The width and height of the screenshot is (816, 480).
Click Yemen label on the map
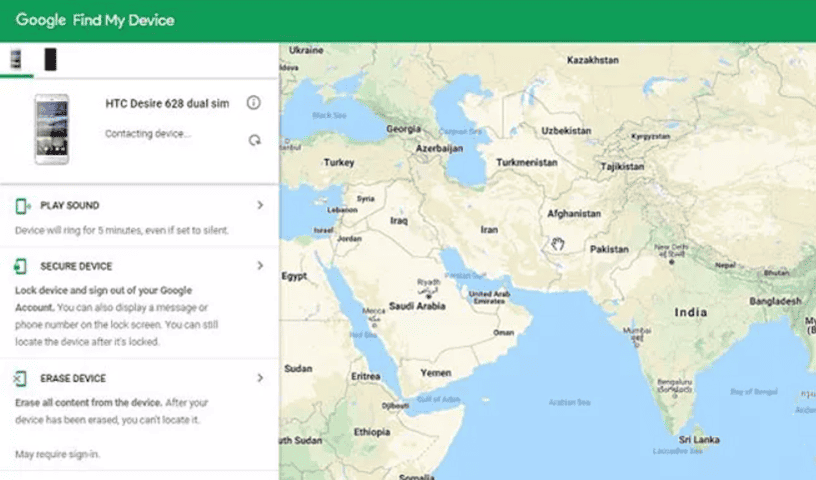pos(436,373)
